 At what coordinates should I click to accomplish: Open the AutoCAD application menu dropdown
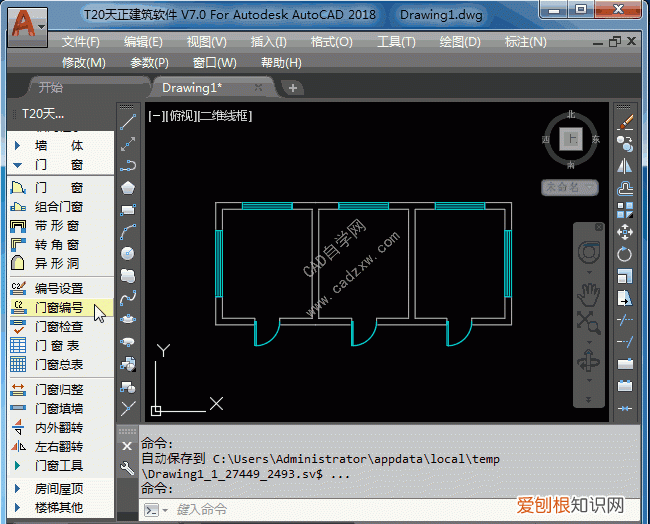click(x=28, y=27)
